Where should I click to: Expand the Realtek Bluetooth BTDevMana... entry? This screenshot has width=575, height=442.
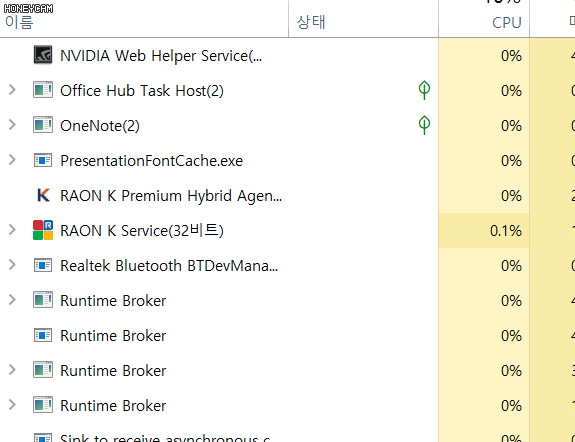coord(12,264)
